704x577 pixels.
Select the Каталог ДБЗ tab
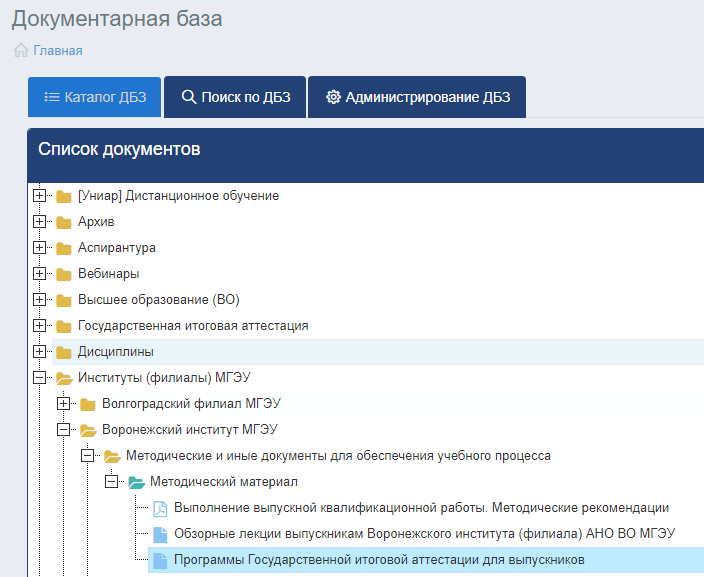click(x=94, y=97)
